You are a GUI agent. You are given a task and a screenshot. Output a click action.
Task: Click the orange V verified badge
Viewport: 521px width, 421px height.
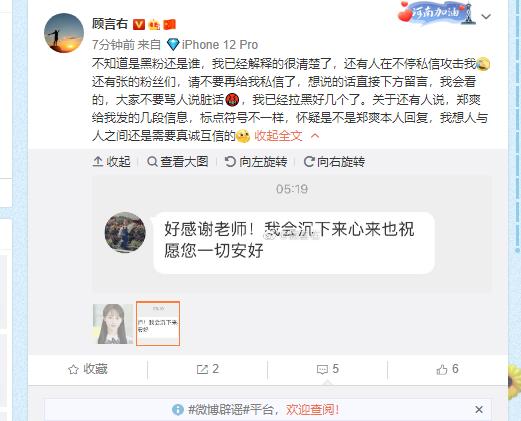pos(139,24)
